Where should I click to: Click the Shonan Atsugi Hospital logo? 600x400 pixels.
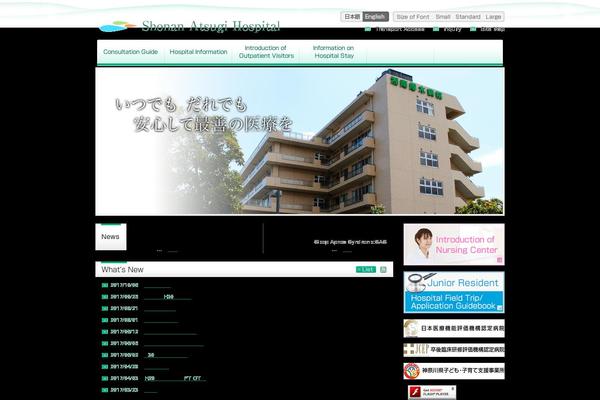click(x=189, y=26)
